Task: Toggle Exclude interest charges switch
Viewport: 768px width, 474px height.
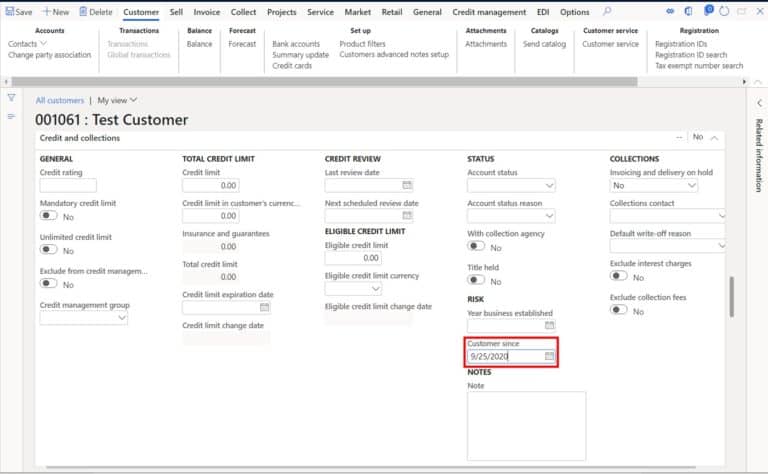Action: tap(619, 276)
